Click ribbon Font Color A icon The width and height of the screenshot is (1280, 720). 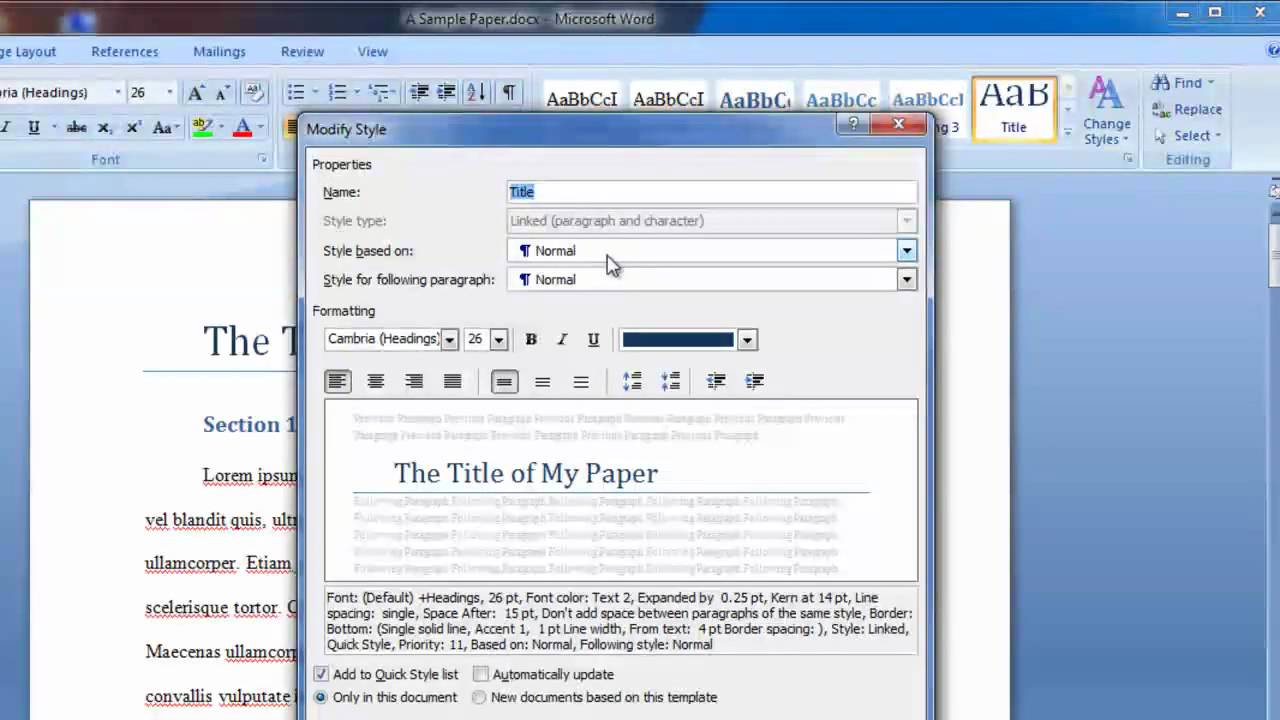point(242,127)
